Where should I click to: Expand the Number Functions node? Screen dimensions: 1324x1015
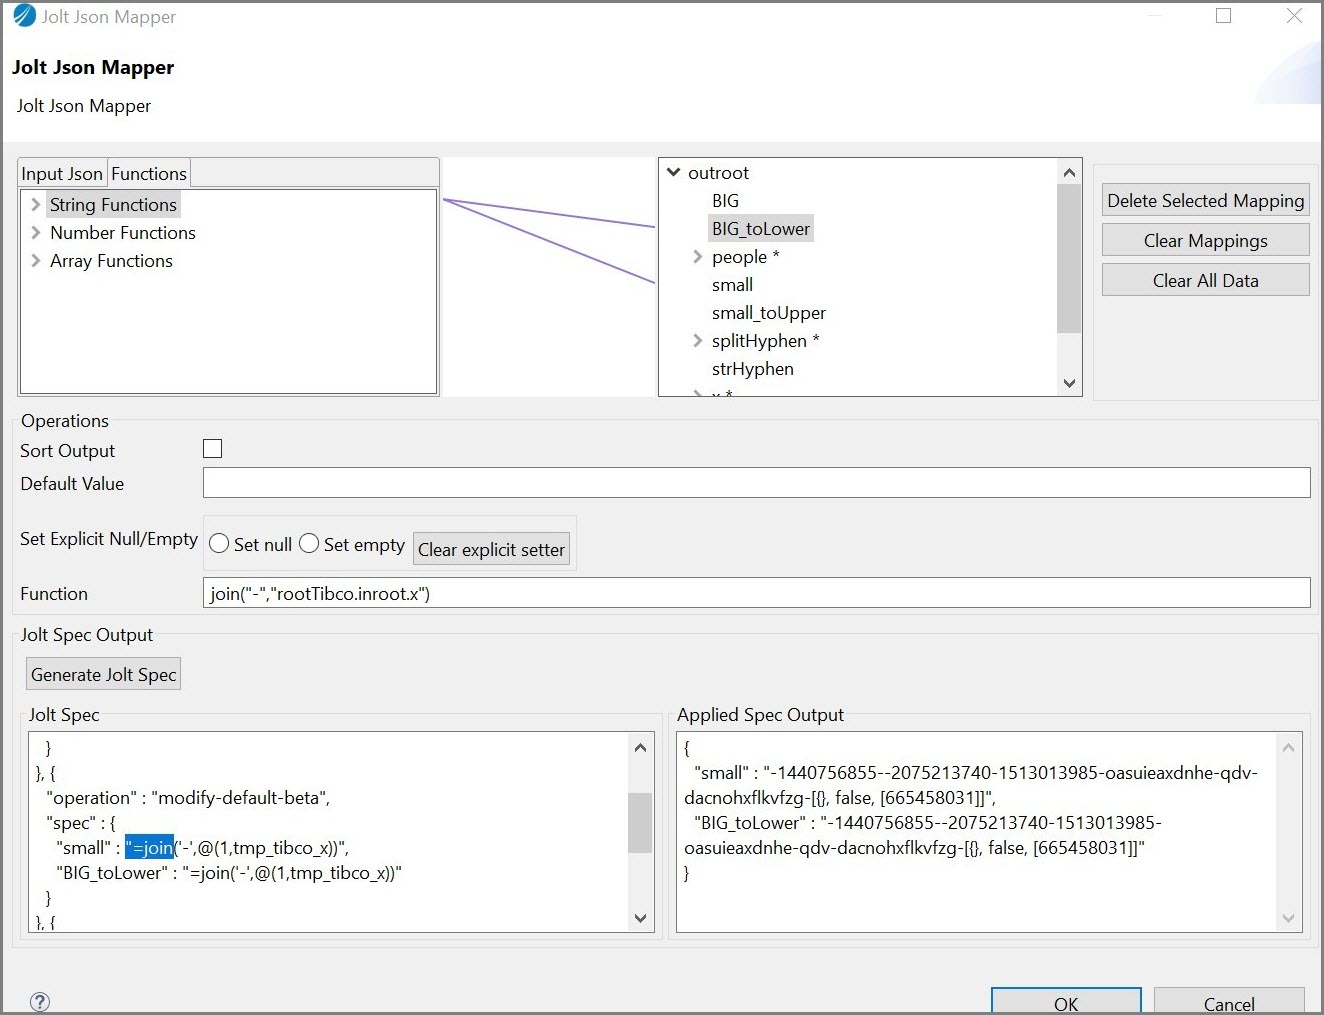coord(36,233)
